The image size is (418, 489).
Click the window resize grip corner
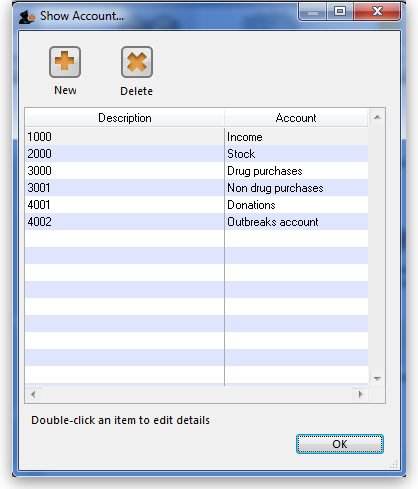pyautogui.click(x=394, y=464)
